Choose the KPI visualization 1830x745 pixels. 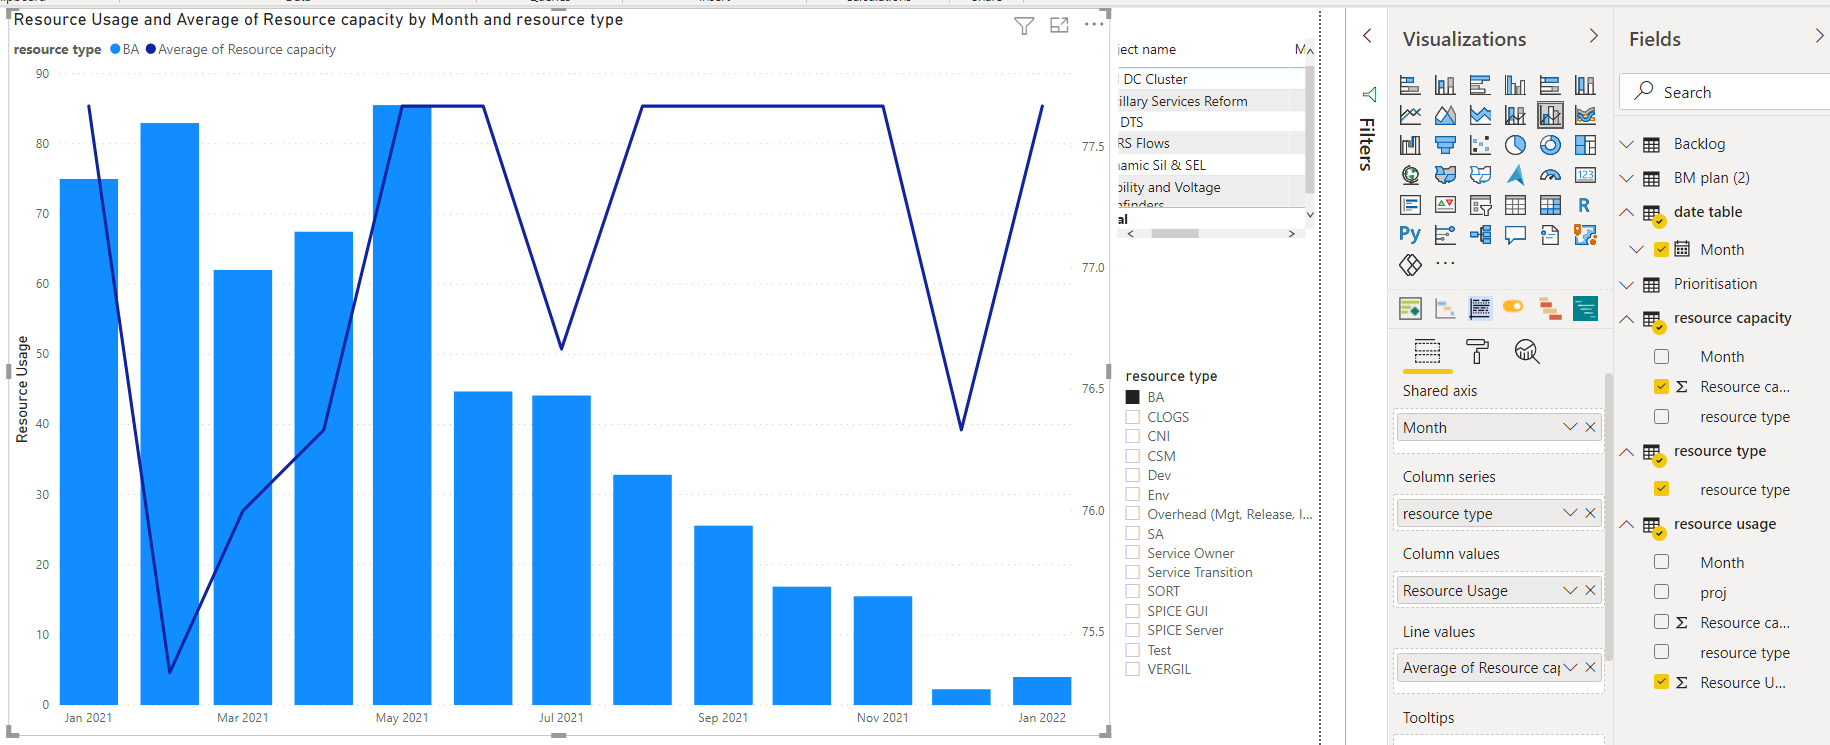pyautogui.click(x=1445, y=205)
